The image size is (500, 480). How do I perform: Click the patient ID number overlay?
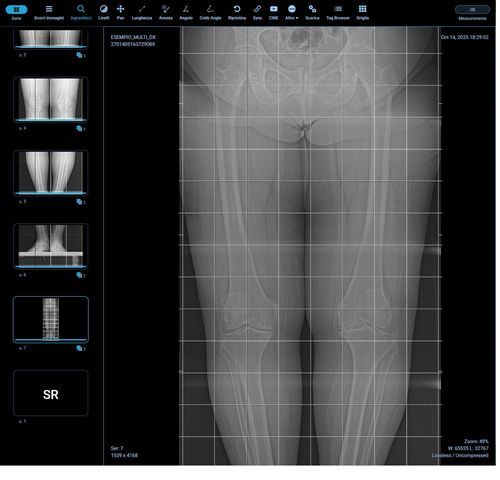click(x=133, y=44)
